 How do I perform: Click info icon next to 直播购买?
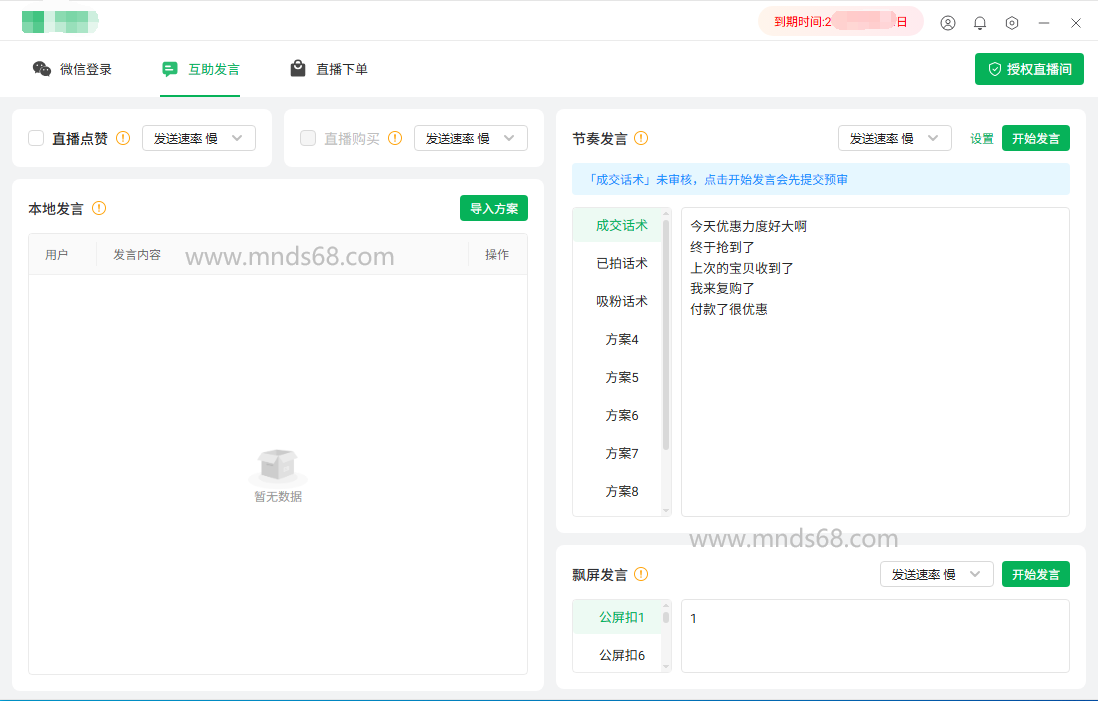click(395, 138)
